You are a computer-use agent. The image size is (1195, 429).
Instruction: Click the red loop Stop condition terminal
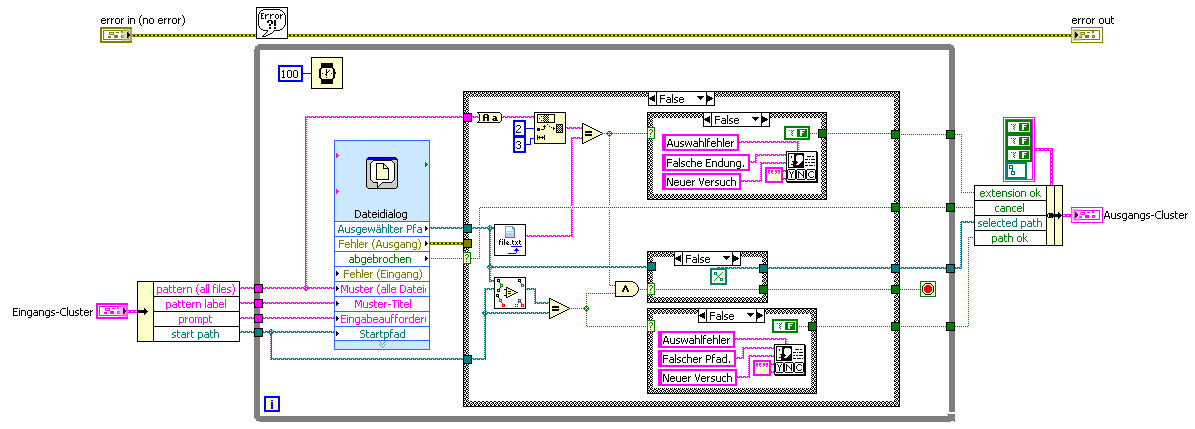(x=927, y=290)
